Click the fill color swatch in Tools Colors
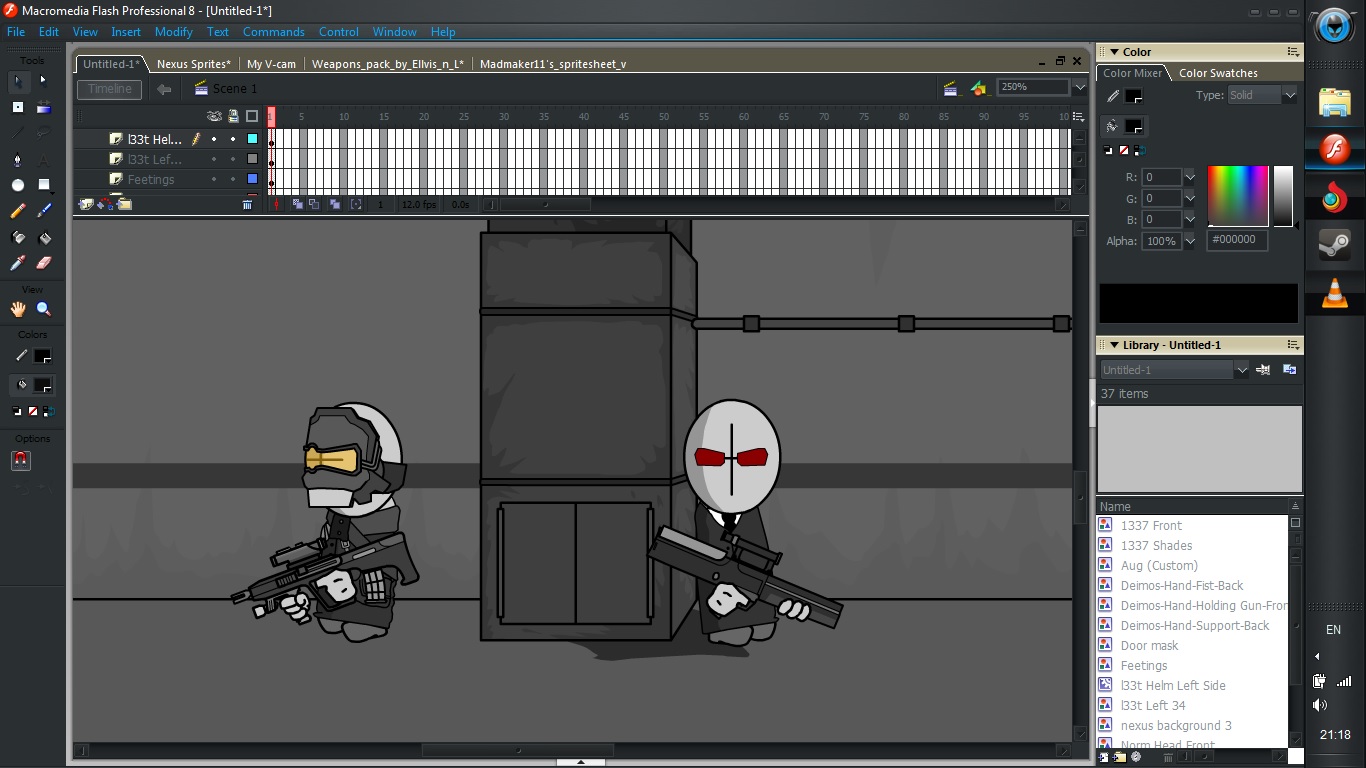The image size is (1366, 768). tap(42, 384)
